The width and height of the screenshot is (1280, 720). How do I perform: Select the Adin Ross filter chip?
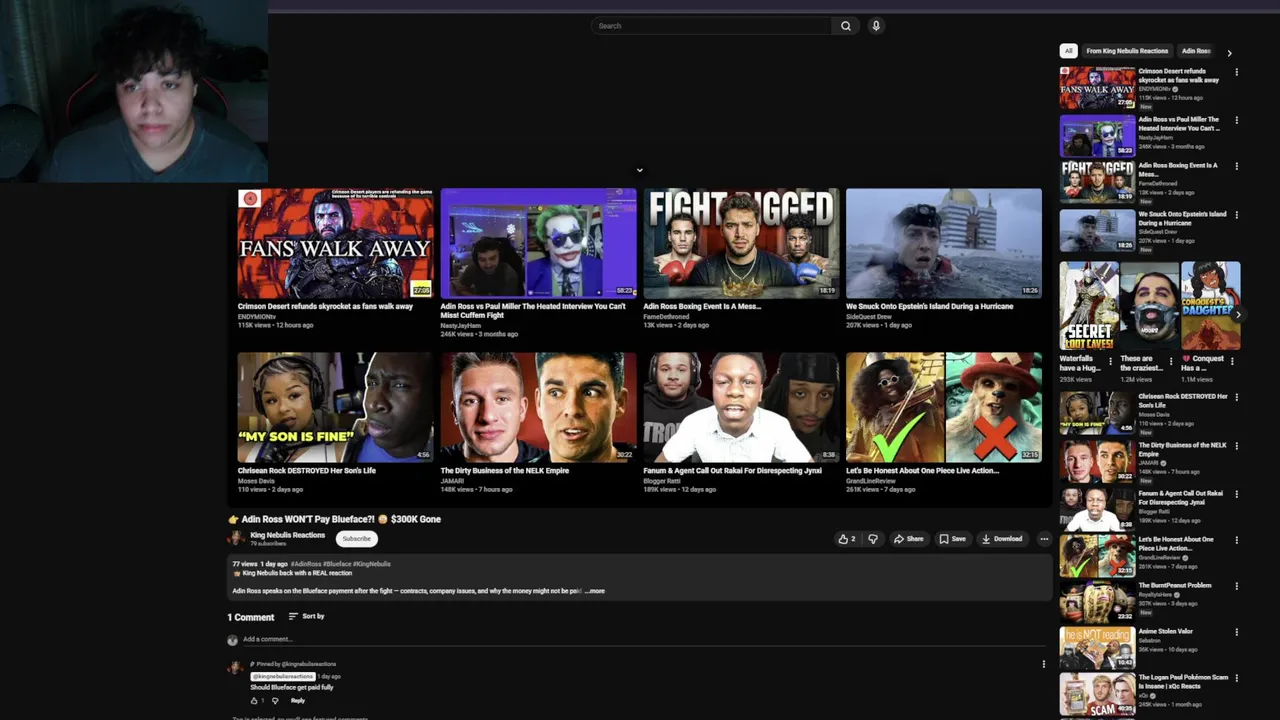tap(1196, 51)
